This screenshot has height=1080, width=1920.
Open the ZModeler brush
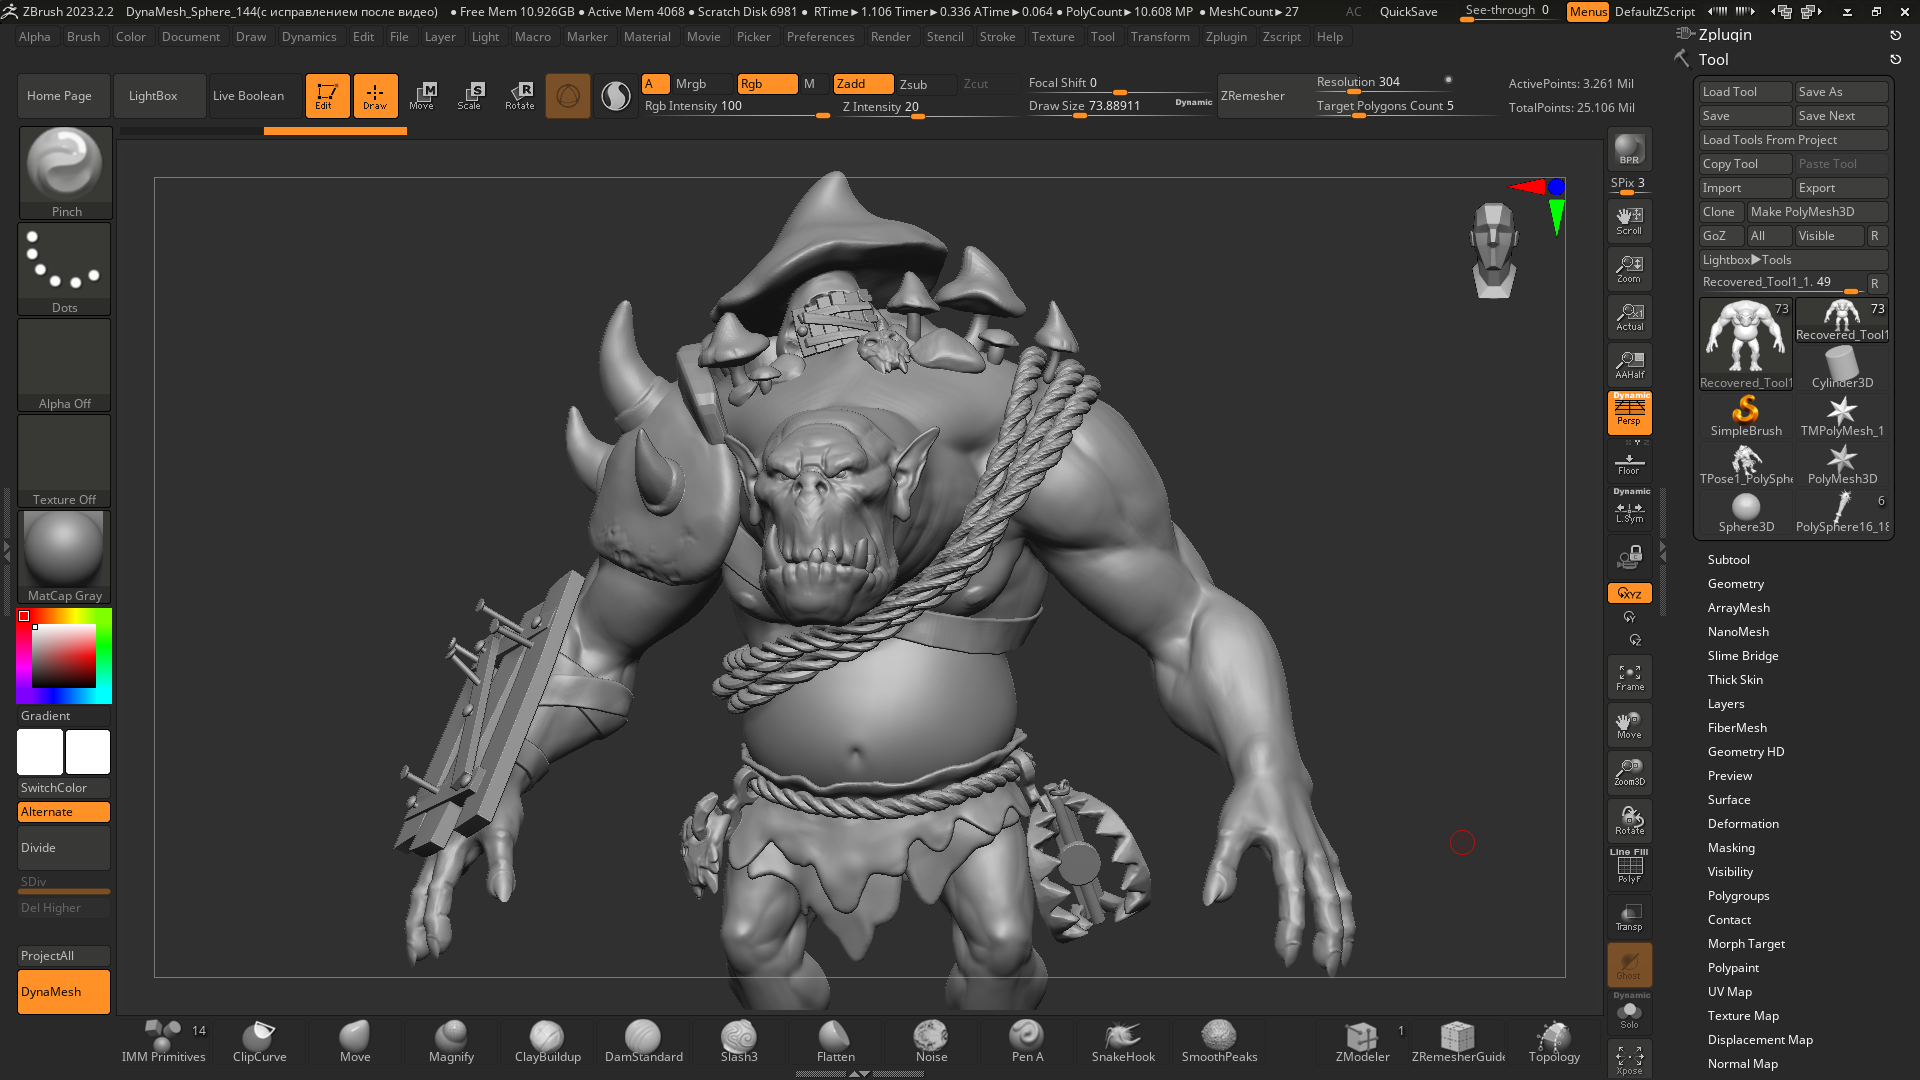tap(1362, 1041)
